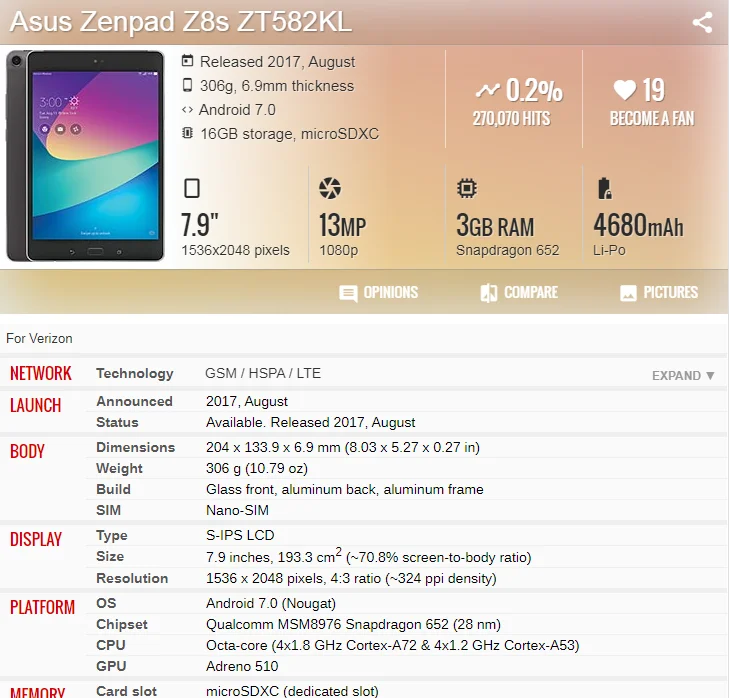Viewport: 729px width, 698px height.
Task: Click Become a Fan
Action: point(652,119)
